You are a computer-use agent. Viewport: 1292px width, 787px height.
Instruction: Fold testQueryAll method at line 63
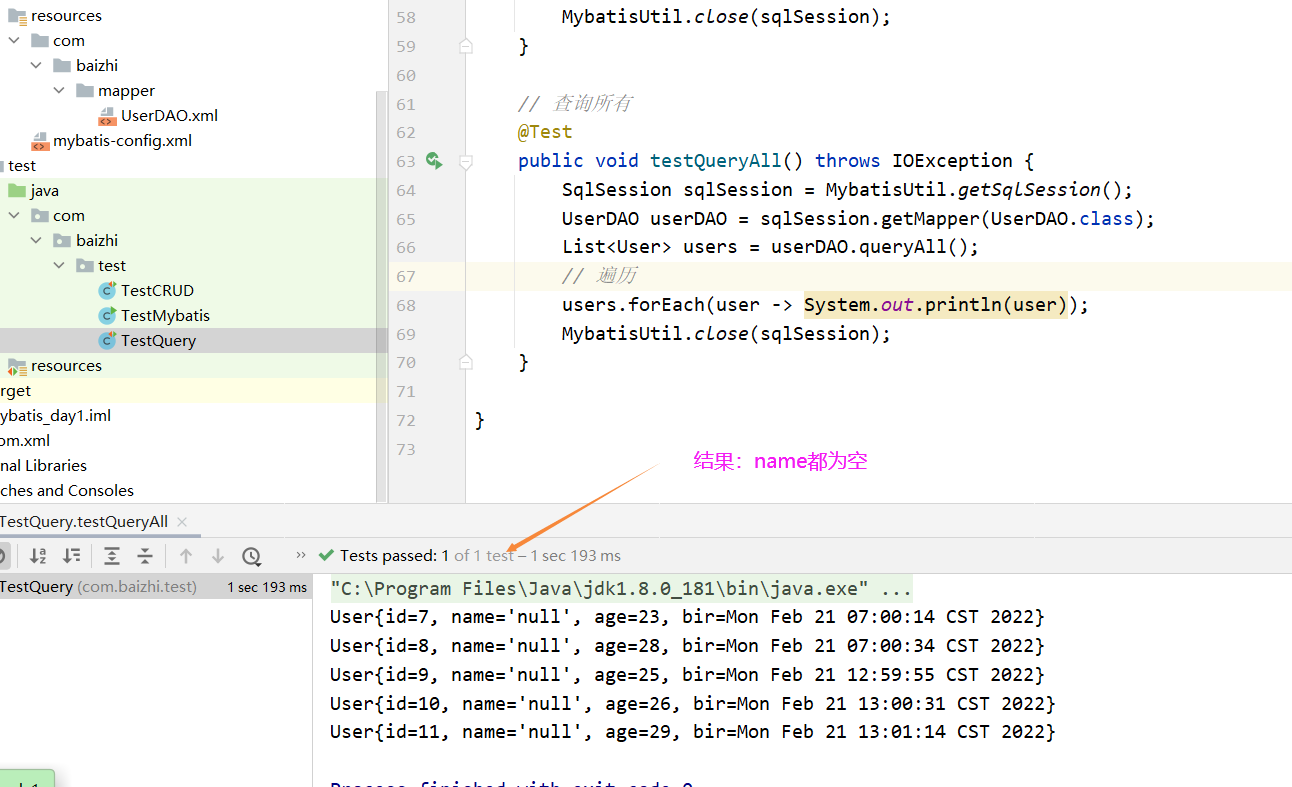coord(466,161)
